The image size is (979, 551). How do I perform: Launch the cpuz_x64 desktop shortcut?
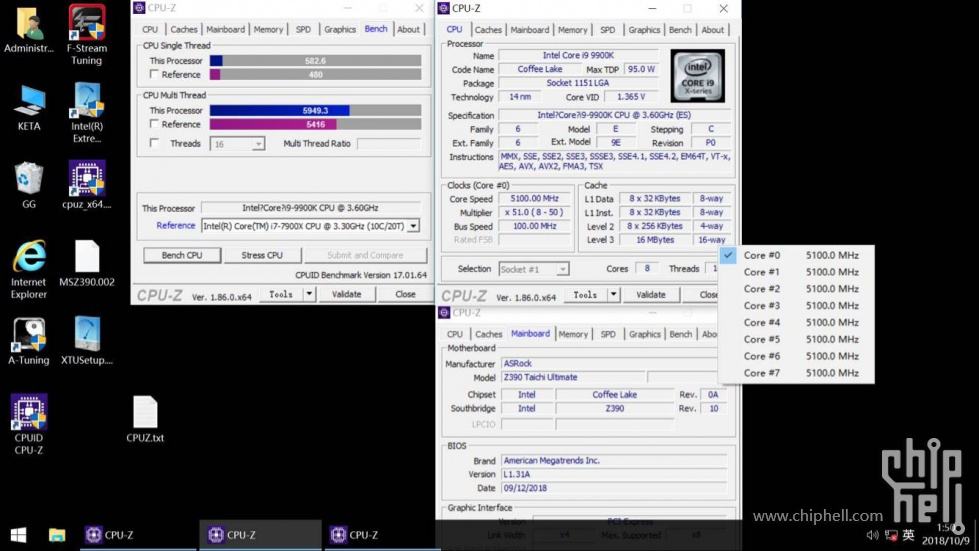click(x=87, y=185)
